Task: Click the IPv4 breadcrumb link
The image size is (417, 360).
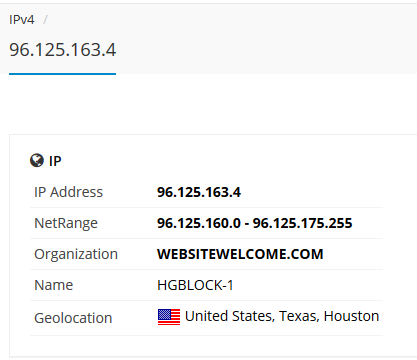Action: tap(22, 20)
